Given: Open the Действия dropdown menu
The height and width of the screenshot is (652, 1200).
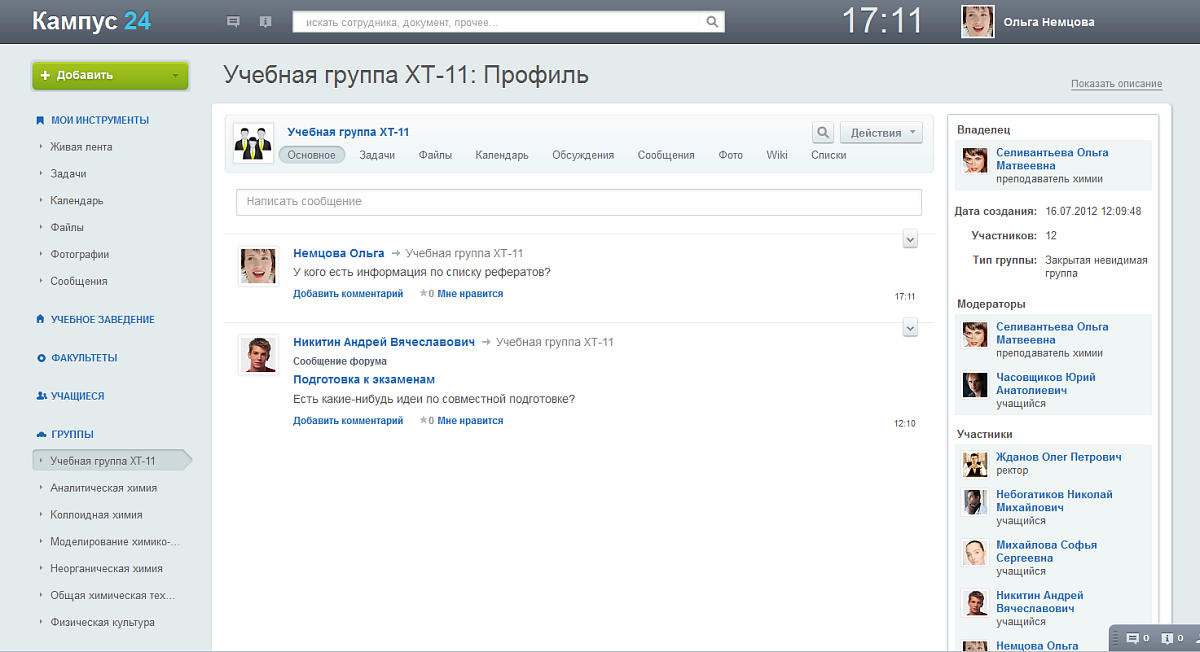Looking at the screenshot, I should (x=881, y=132).
